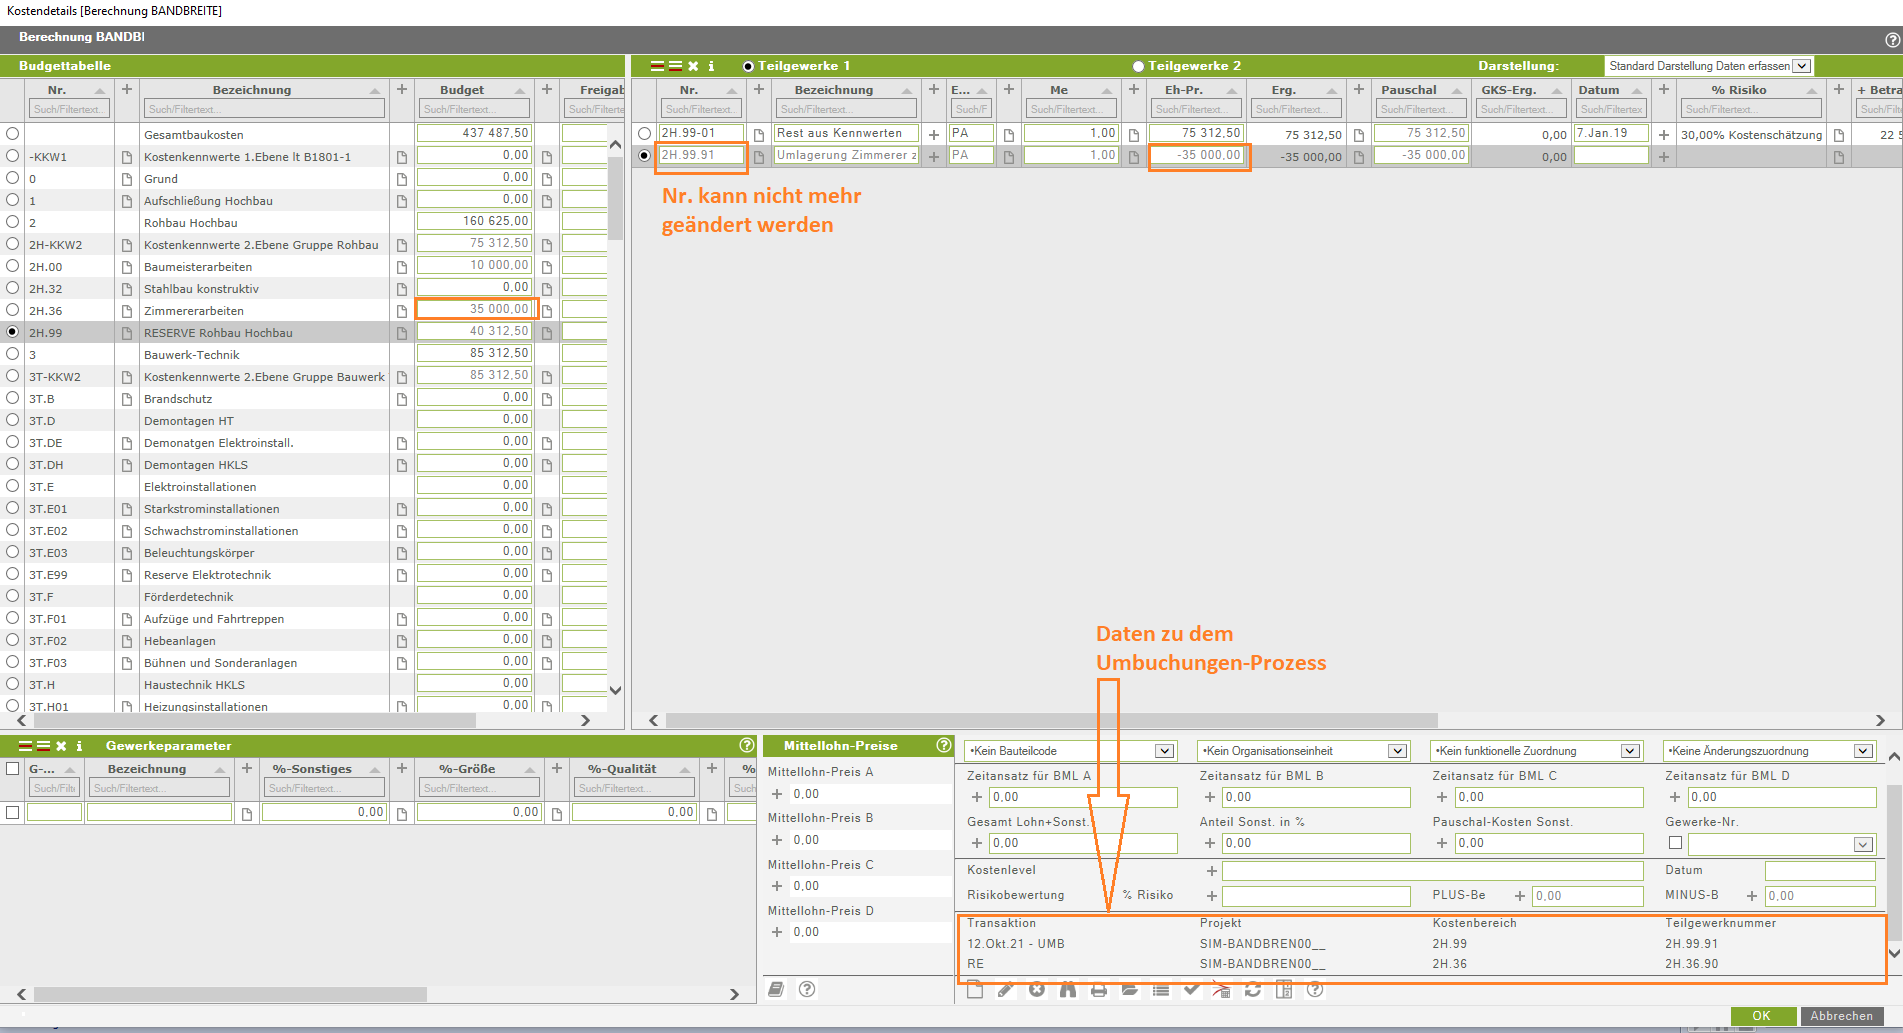Select the radio button for row 2H.36 Zimmererarbeiten

(13, 310)
